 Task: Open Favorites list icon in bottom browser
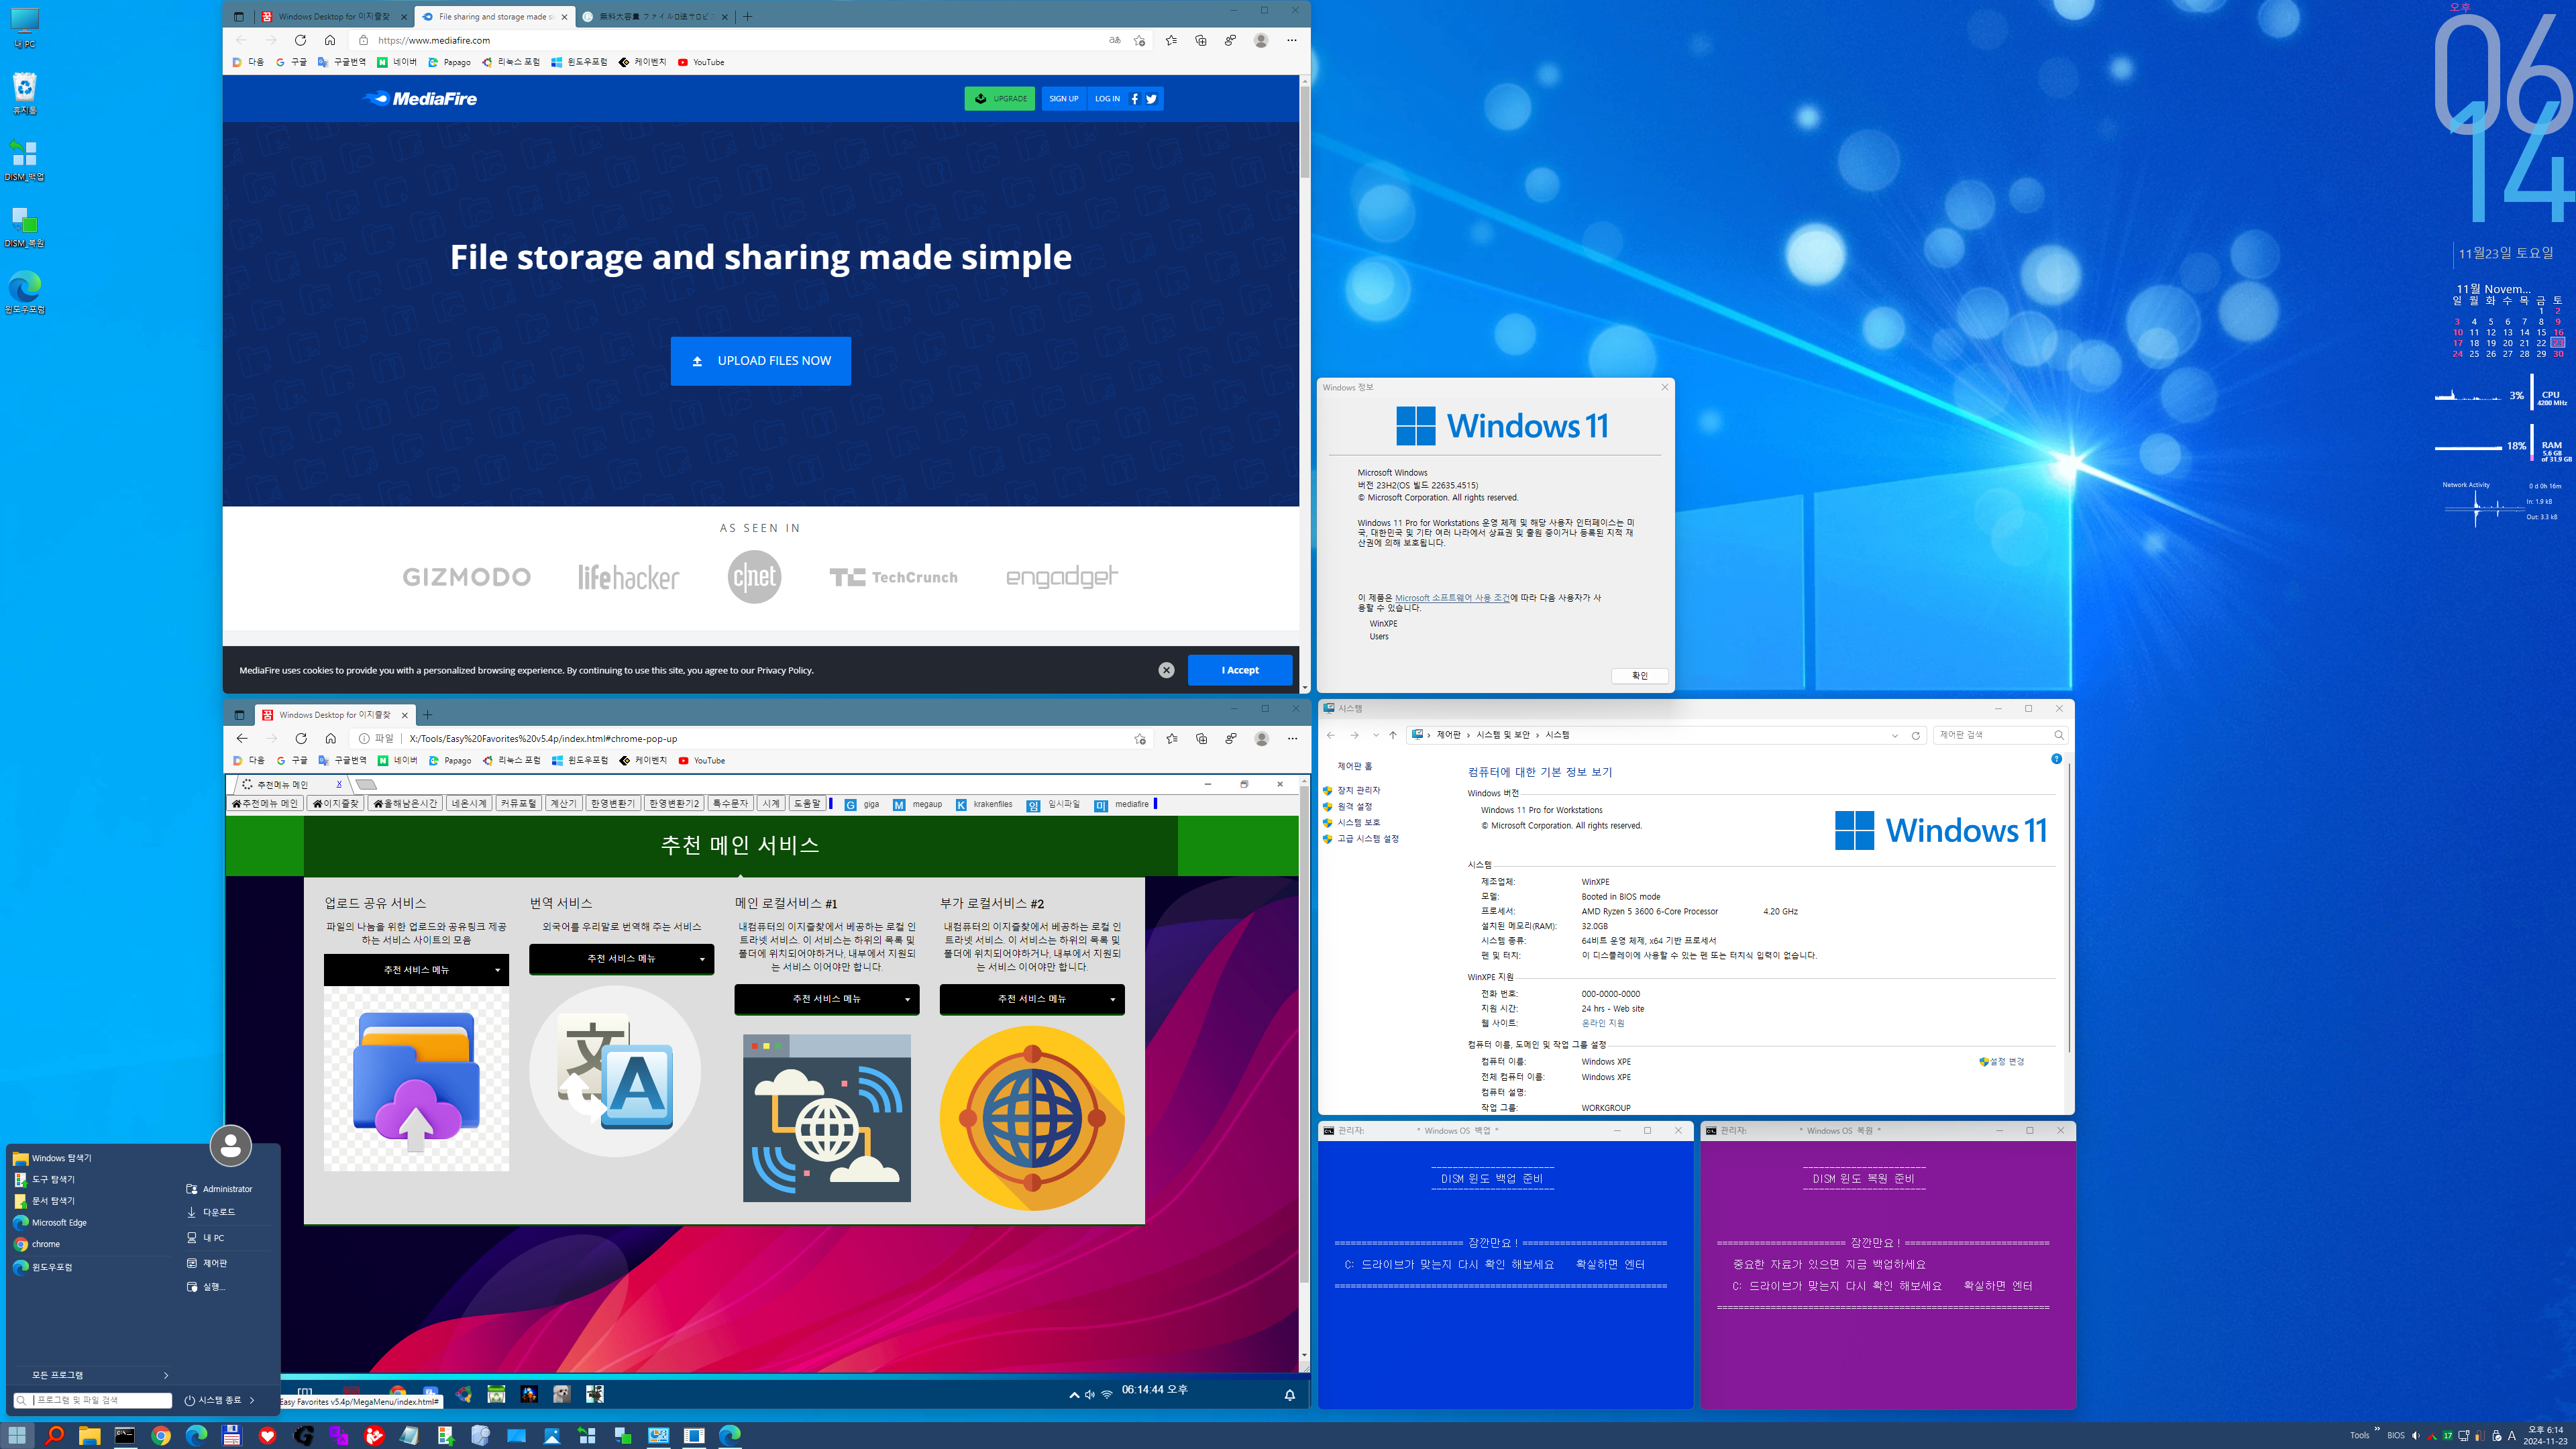pyautogui.click(x=1172, y=738)
